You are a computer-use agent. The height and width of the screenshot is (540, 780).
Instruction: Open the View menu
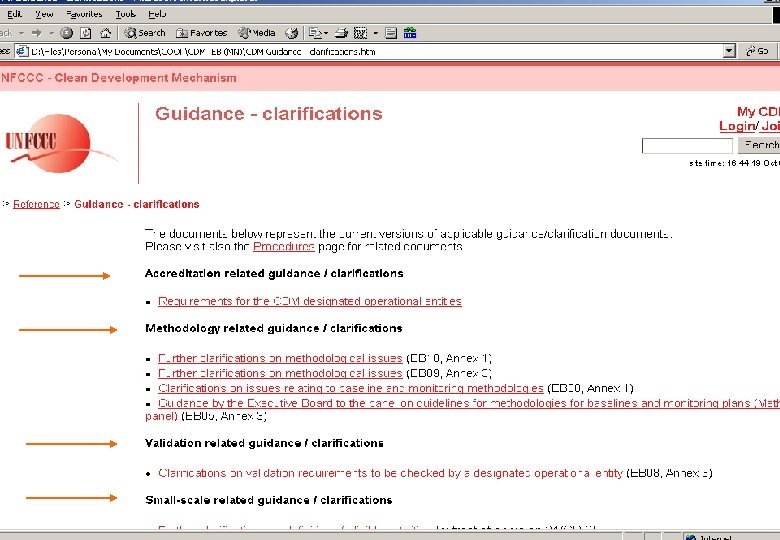click(x=44, y=14)
